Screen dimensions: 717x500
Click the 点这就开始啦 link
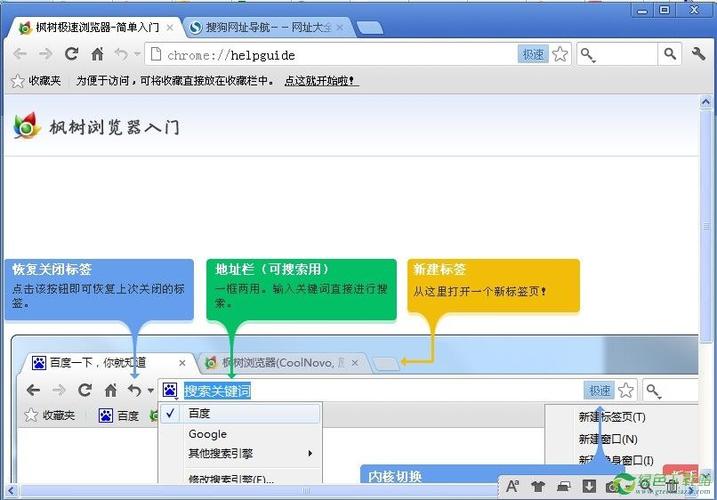pos(321,80)
